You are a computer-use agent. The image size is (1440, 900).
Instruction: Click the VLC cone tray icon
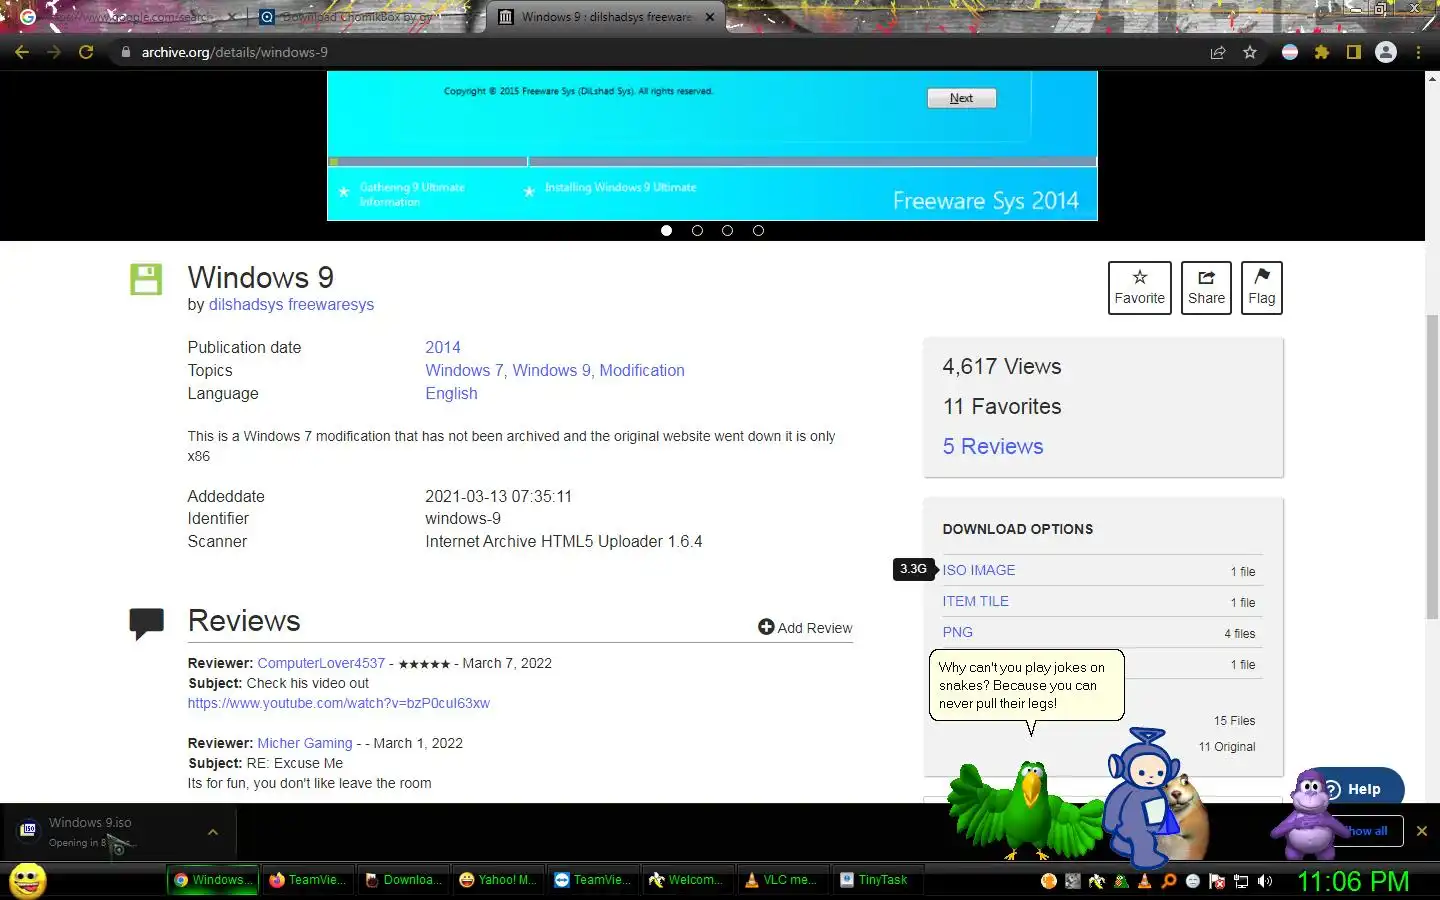[x=1145, y=881]
